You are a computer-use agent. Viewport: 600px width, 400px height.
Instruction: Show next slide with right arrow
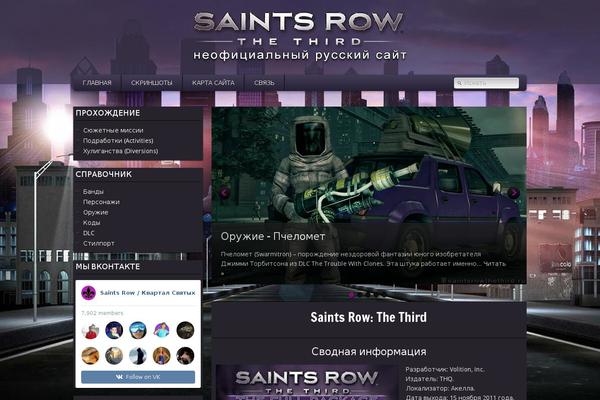[x=513, y=193]
